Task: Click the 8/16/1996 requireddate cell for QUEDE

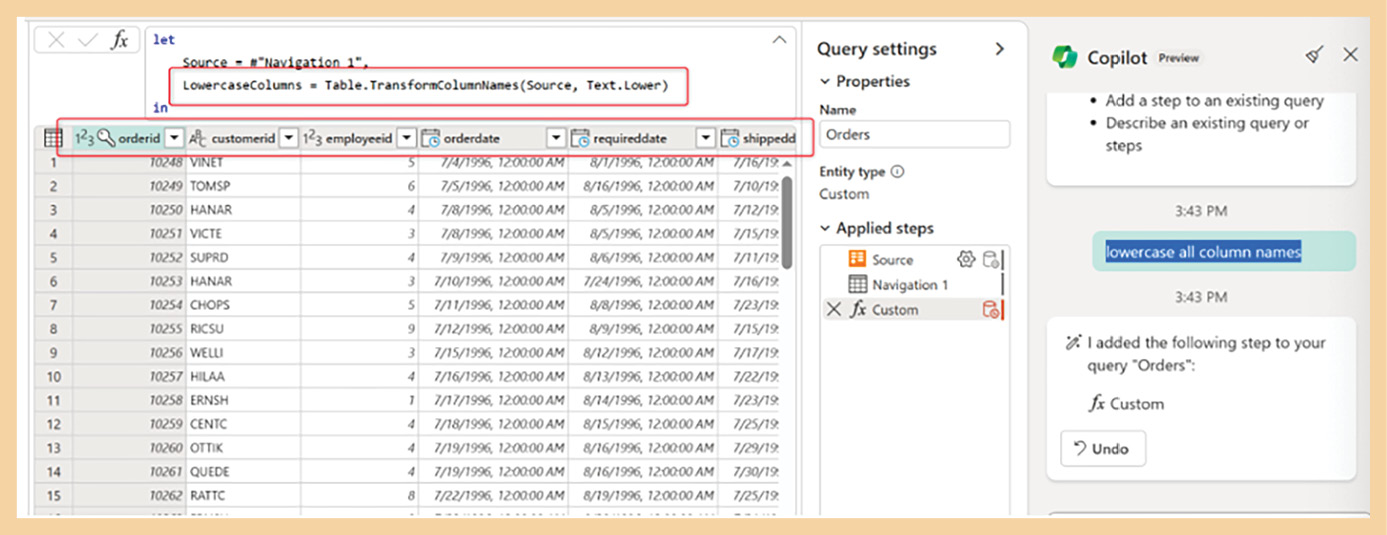Action: click(x=642, y=471)
